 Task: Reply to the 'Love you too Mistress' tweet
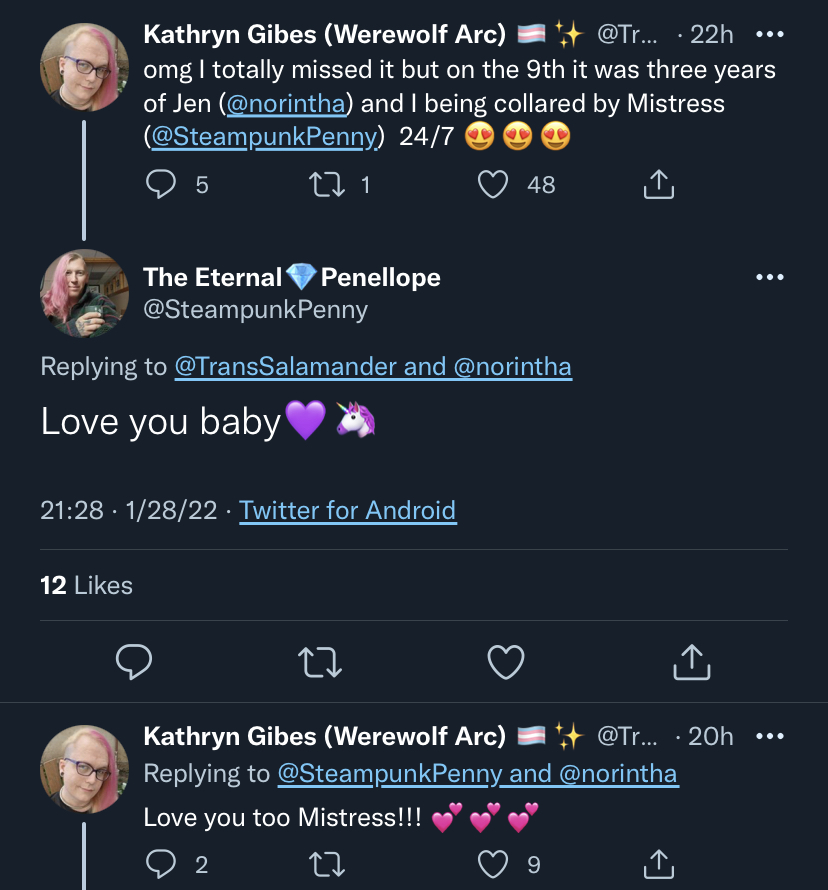[x=161, y=864]
